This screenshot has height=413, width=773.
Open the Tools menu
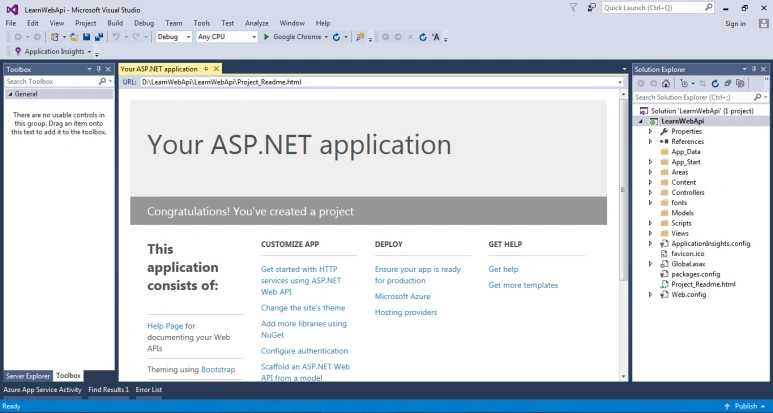202,23
